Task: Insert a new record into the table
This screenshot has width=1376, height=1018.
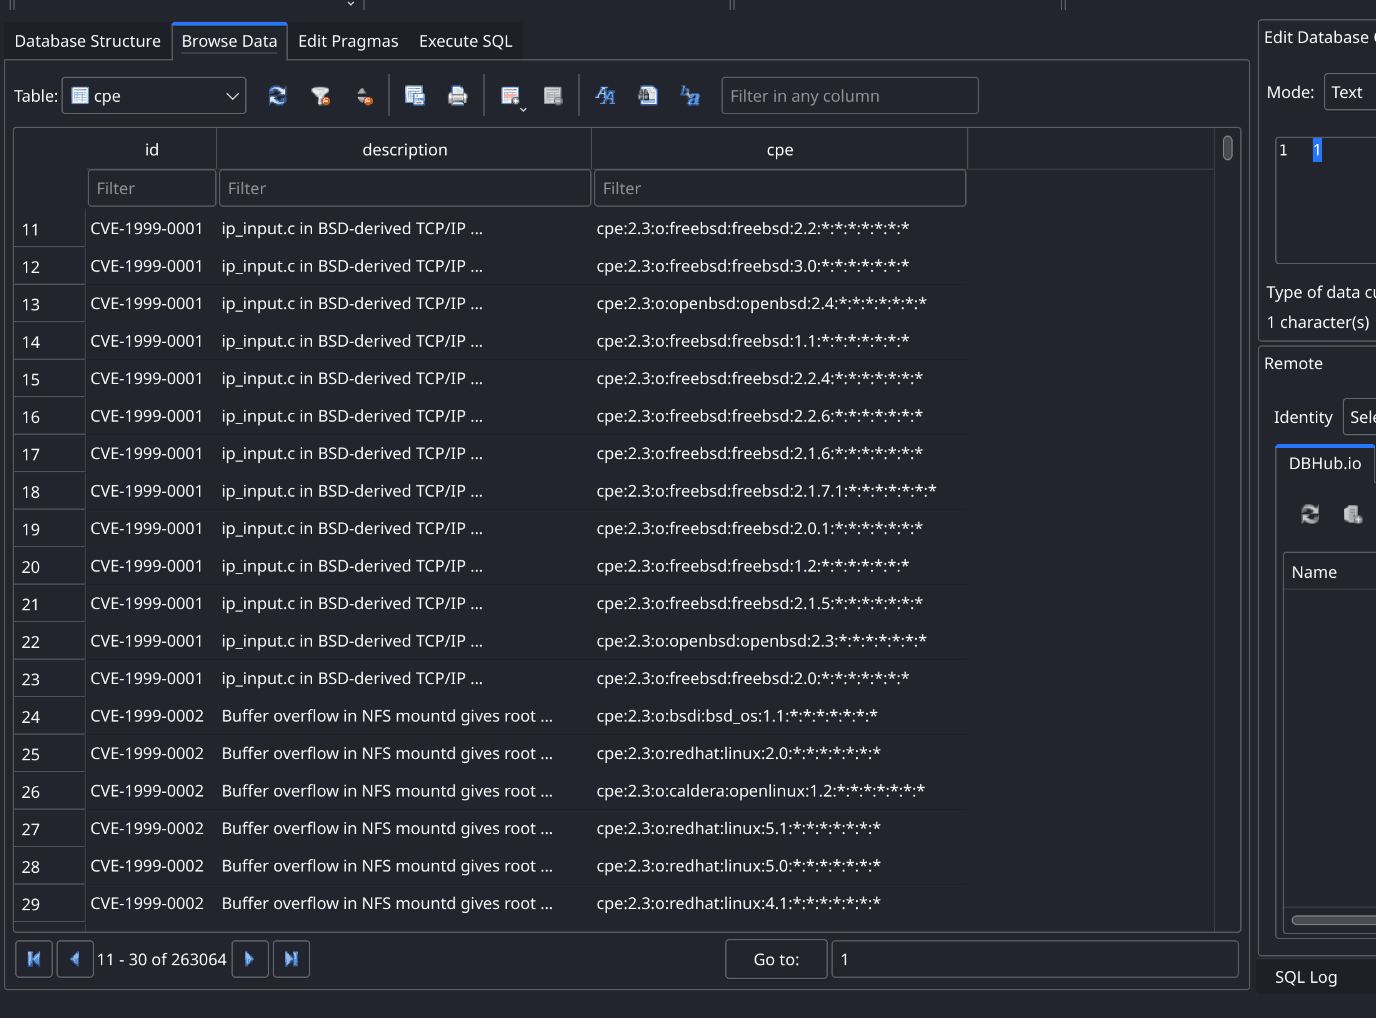Action: 509,96
